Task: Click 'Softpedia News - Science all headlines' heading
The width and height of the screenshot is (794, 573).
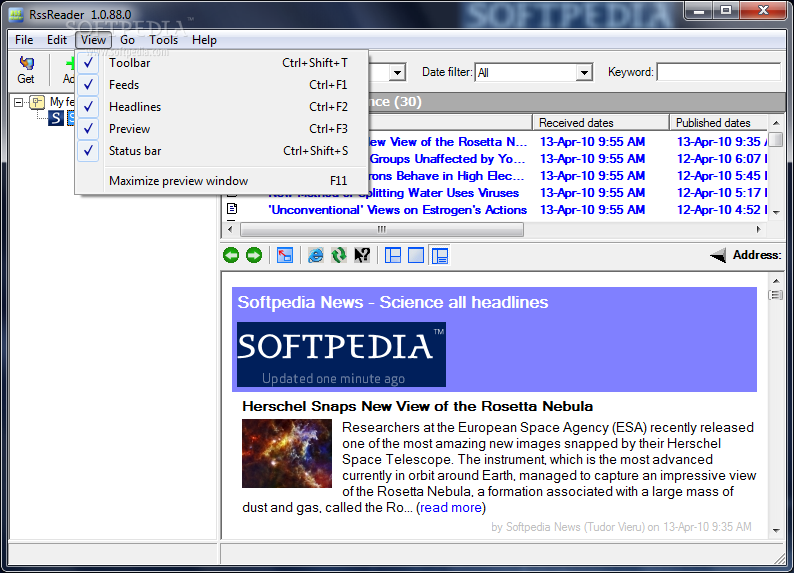Action: click(x=392, y=302)
